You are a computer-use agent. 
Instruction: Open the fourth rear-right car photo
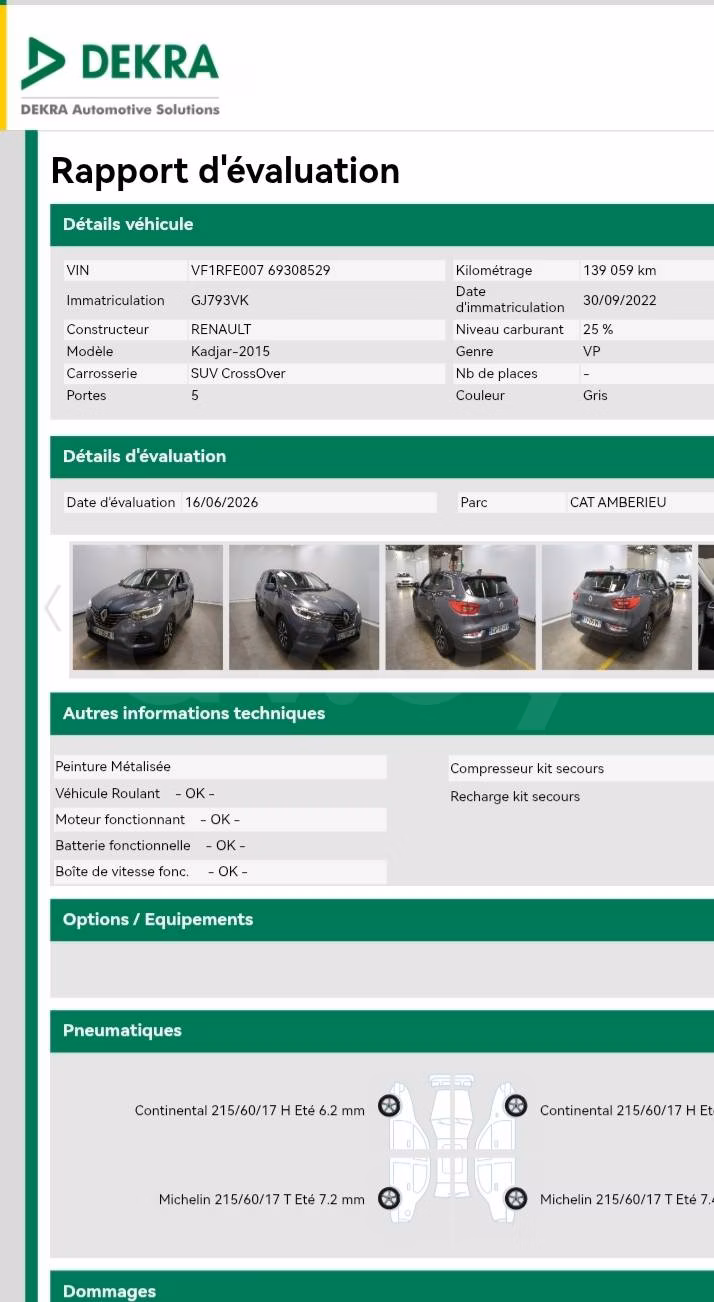pos(617,607)
